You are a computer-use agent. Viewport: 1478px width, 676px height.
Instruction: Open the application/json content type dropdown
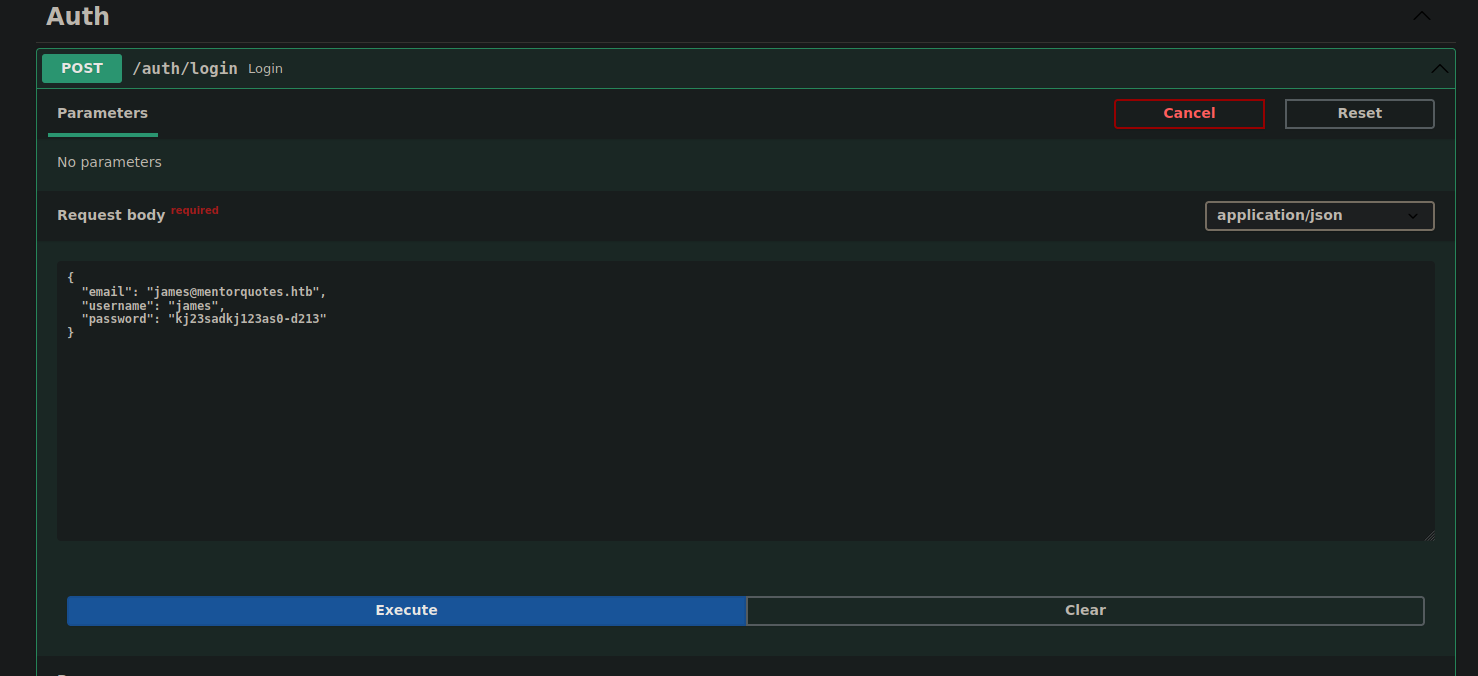[1319, 216]
